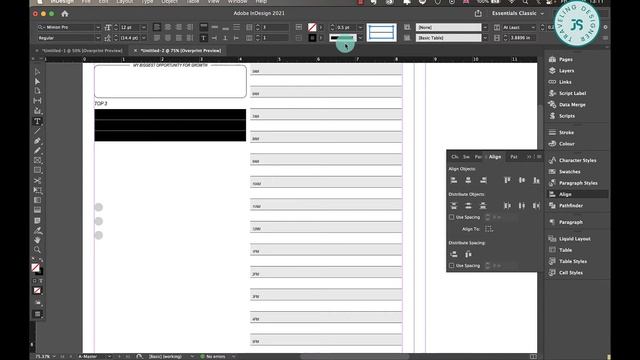Select the Type tool in the toolbar
Viewport: 640px width, 360px height.
37,121
